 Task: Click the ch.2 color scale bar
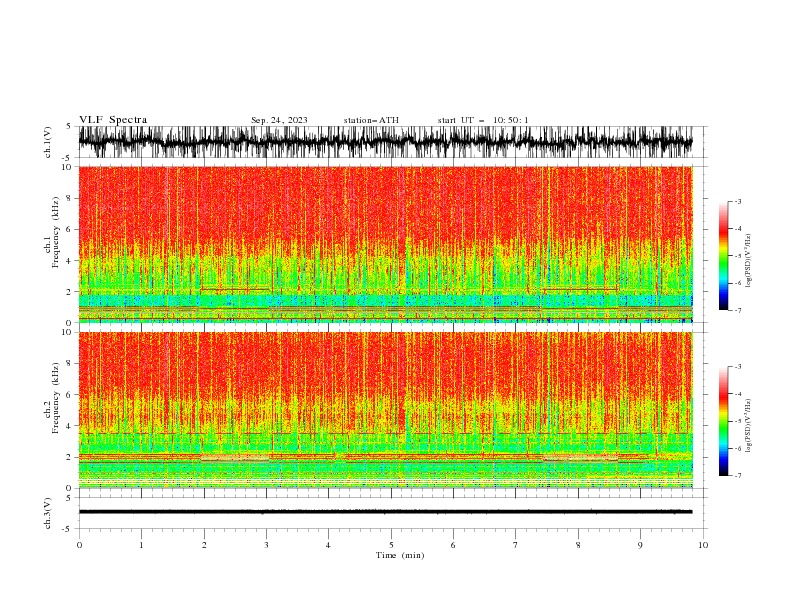pyautogui.click(x=723, y=421)
